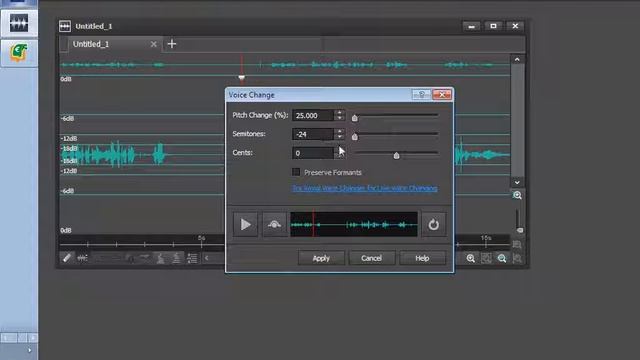Click the Pitch Change percentage field
This screenshot has width=640, height=360.
click(x=313, y=116)
